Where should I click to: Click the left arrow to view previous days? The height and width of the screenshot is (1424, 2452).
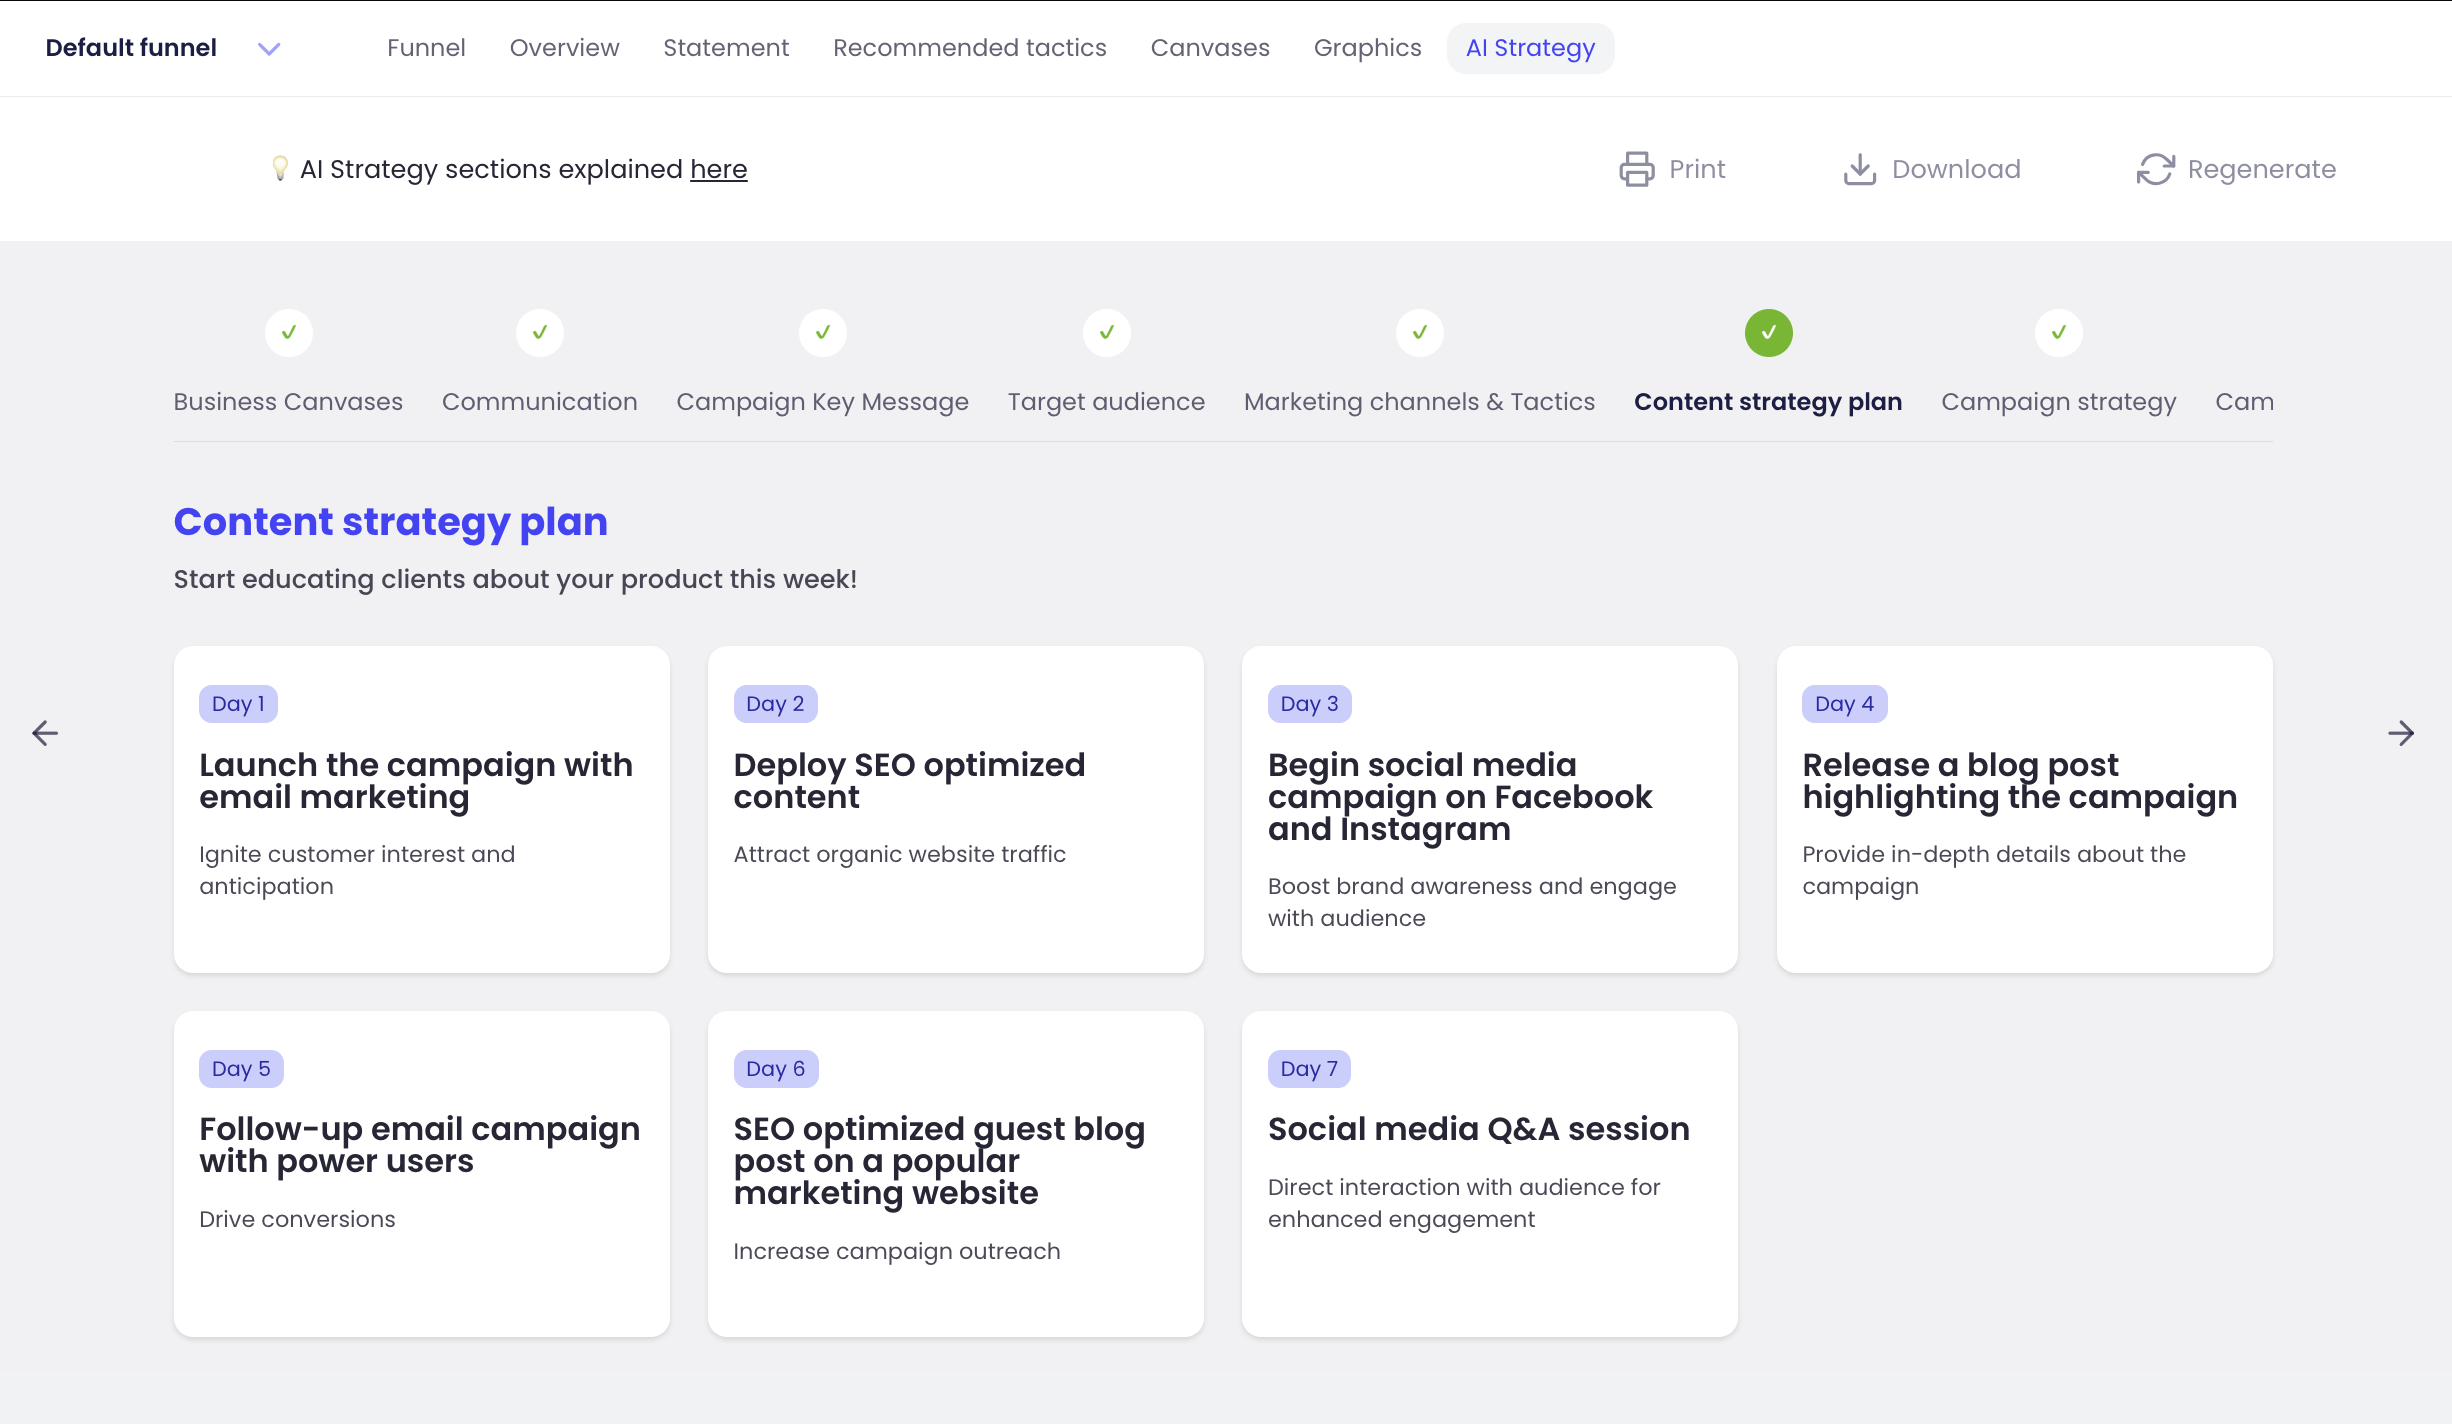pyautogui.click(x=44, y=733)
